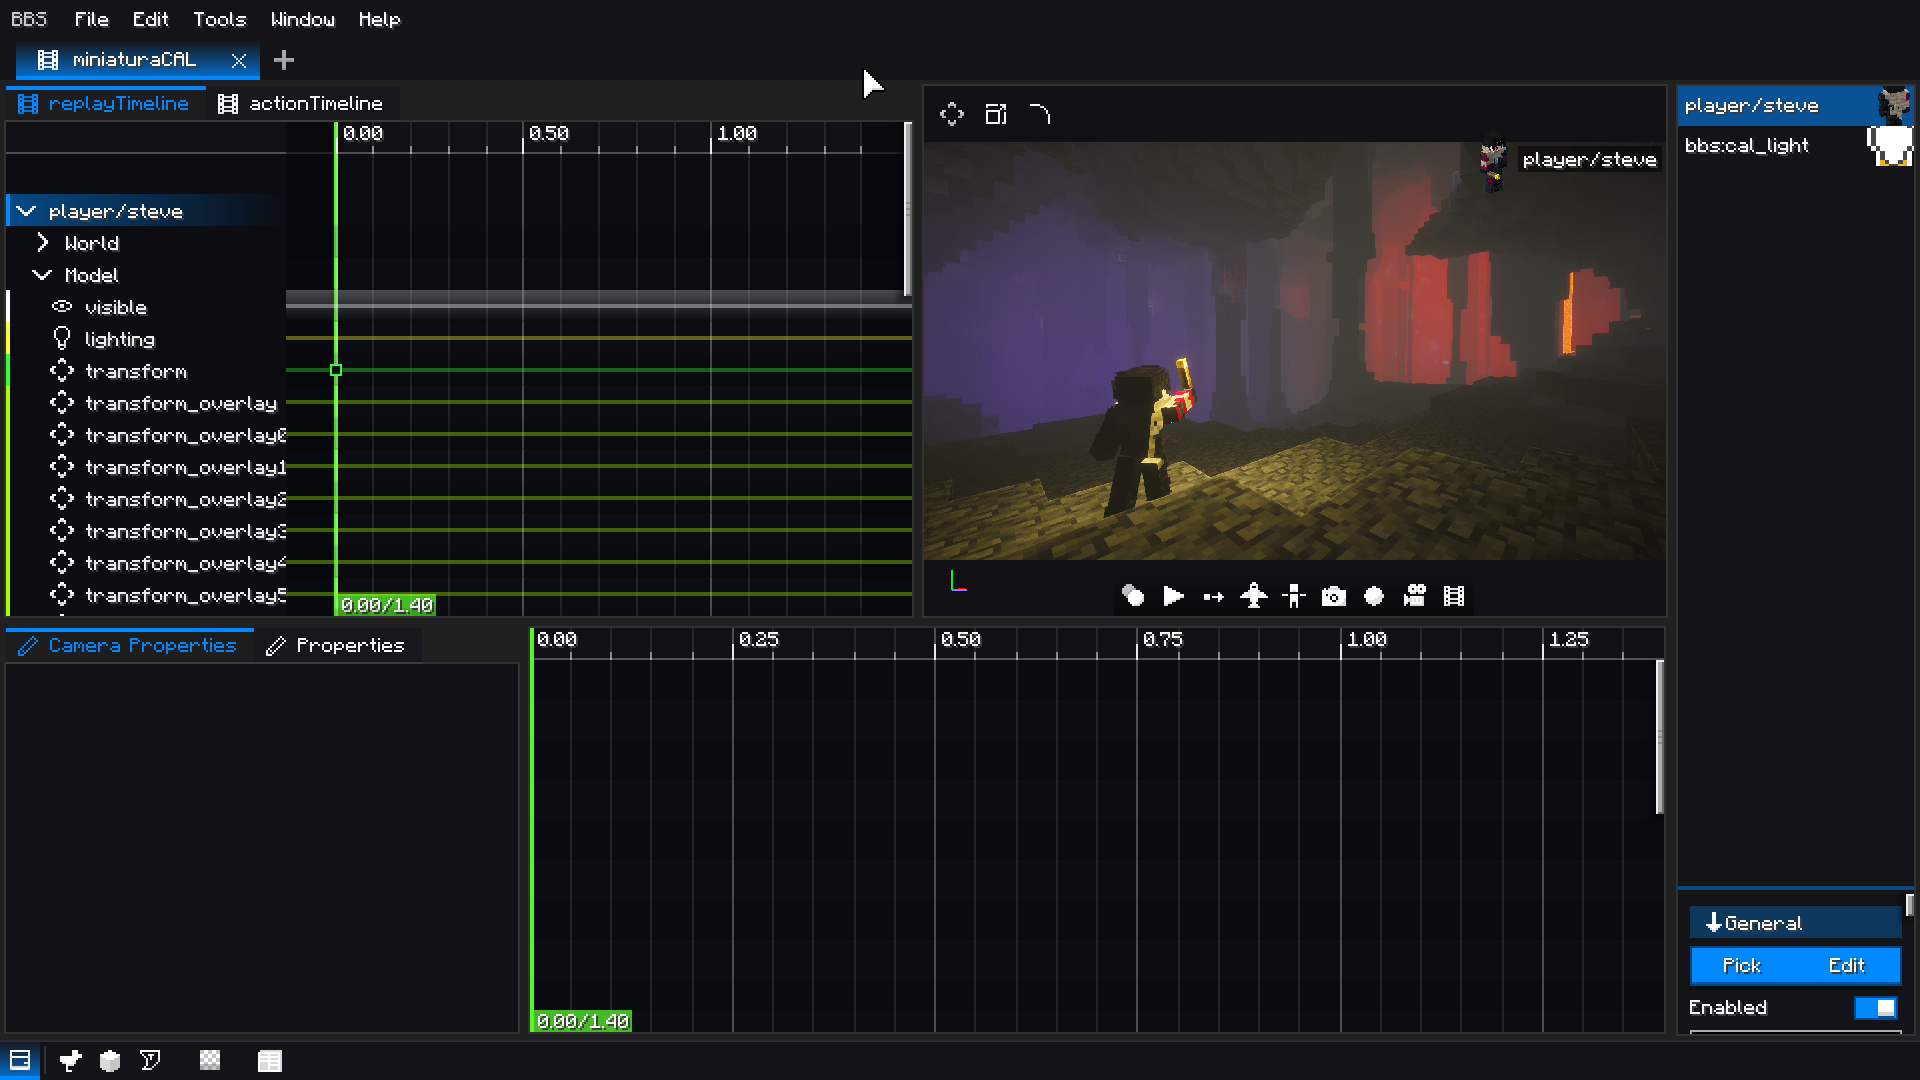This screenshot has width=1920, height=1080.
Task: Click the film strip icon in viewport toolbar
Action: 1454,596
